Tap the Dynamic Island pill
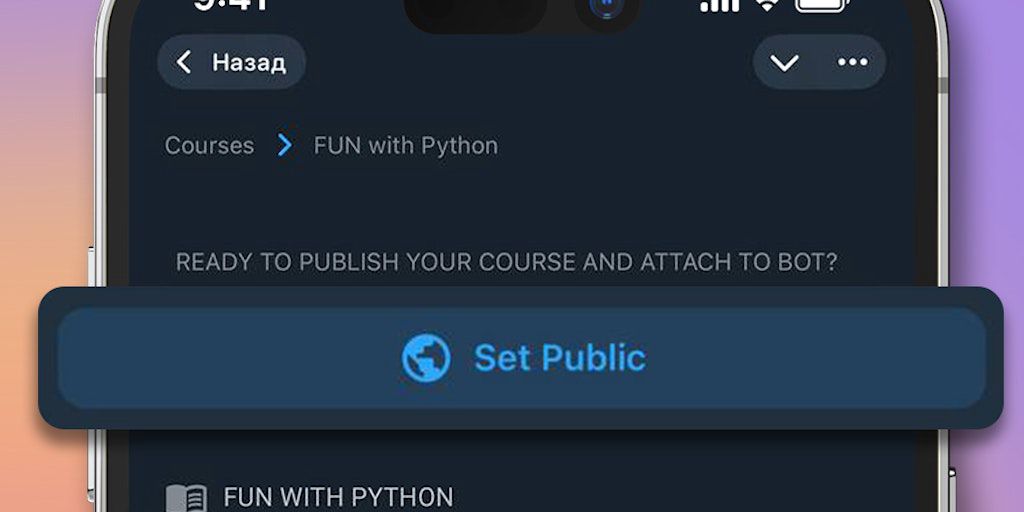 (x=476, y=12)
